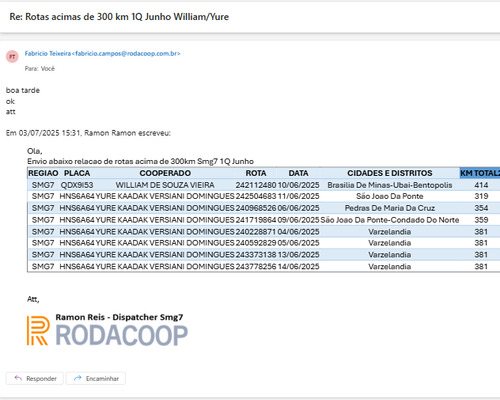Viewport: 500px width, 400px height.
Task: Click date 04/06/2025 cell
Action: click(x=298, y=232)
